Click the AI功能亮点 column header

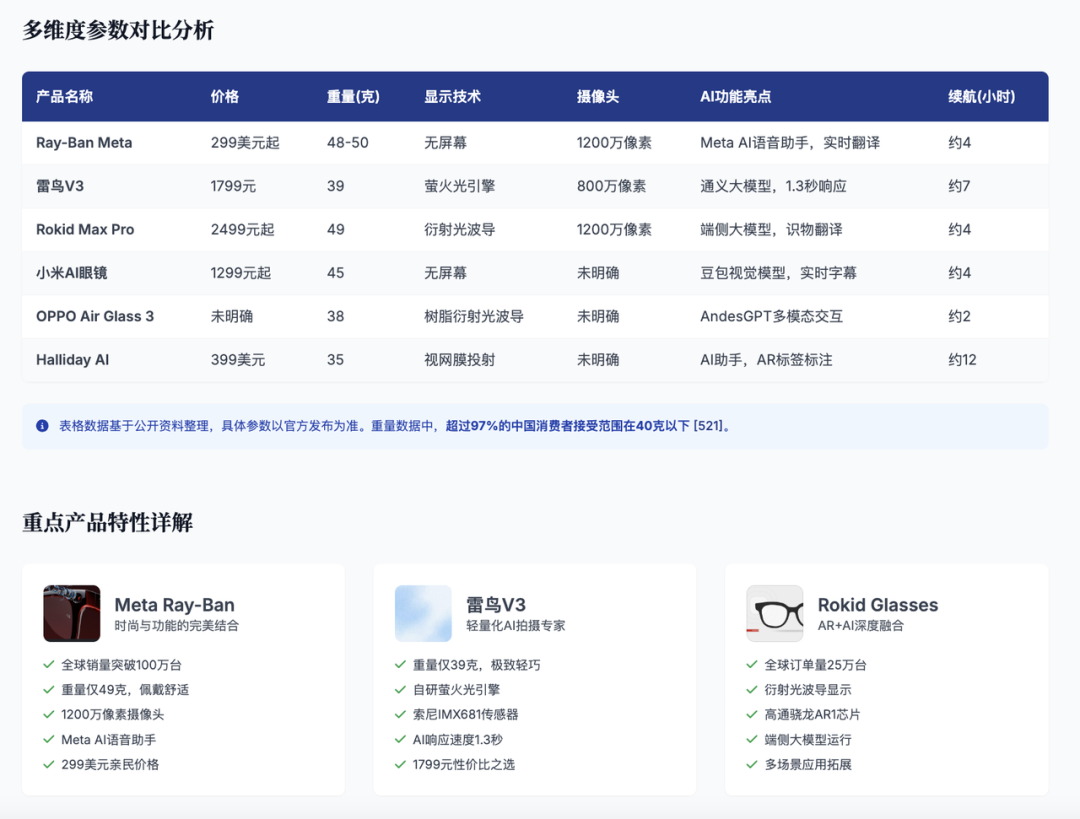(x=736, y=96)
